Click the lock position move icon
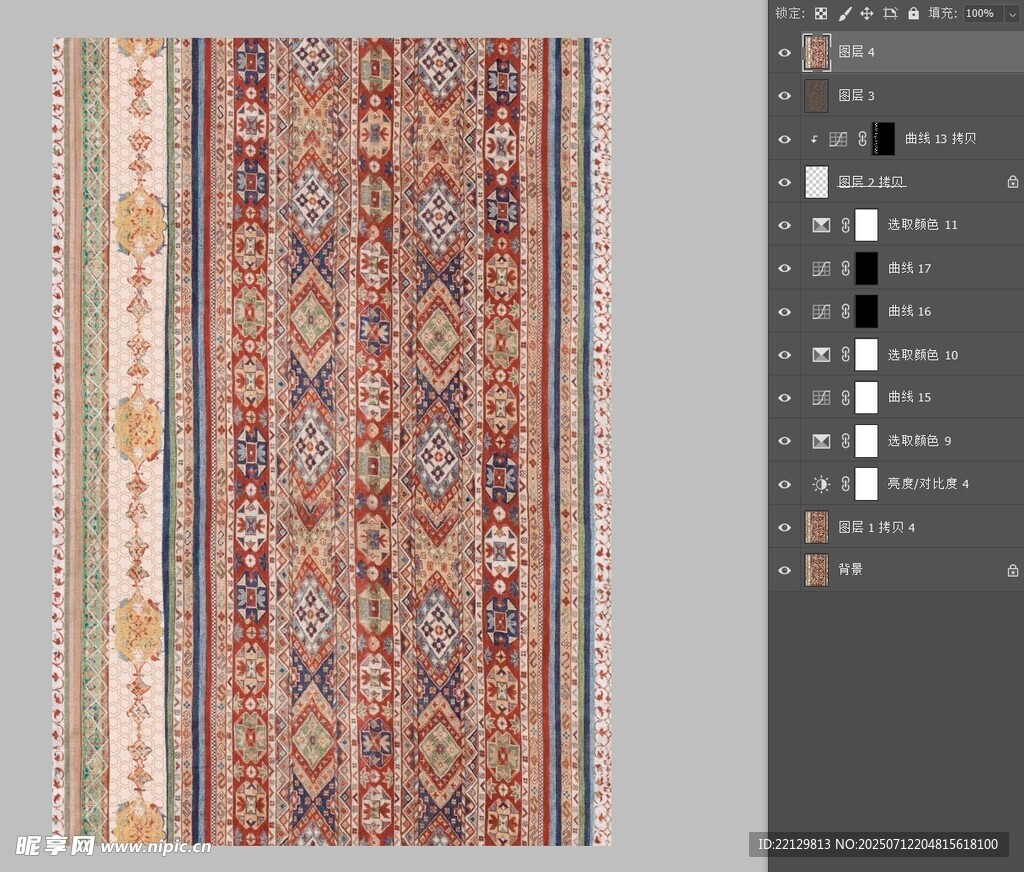 tap(867, 13)
